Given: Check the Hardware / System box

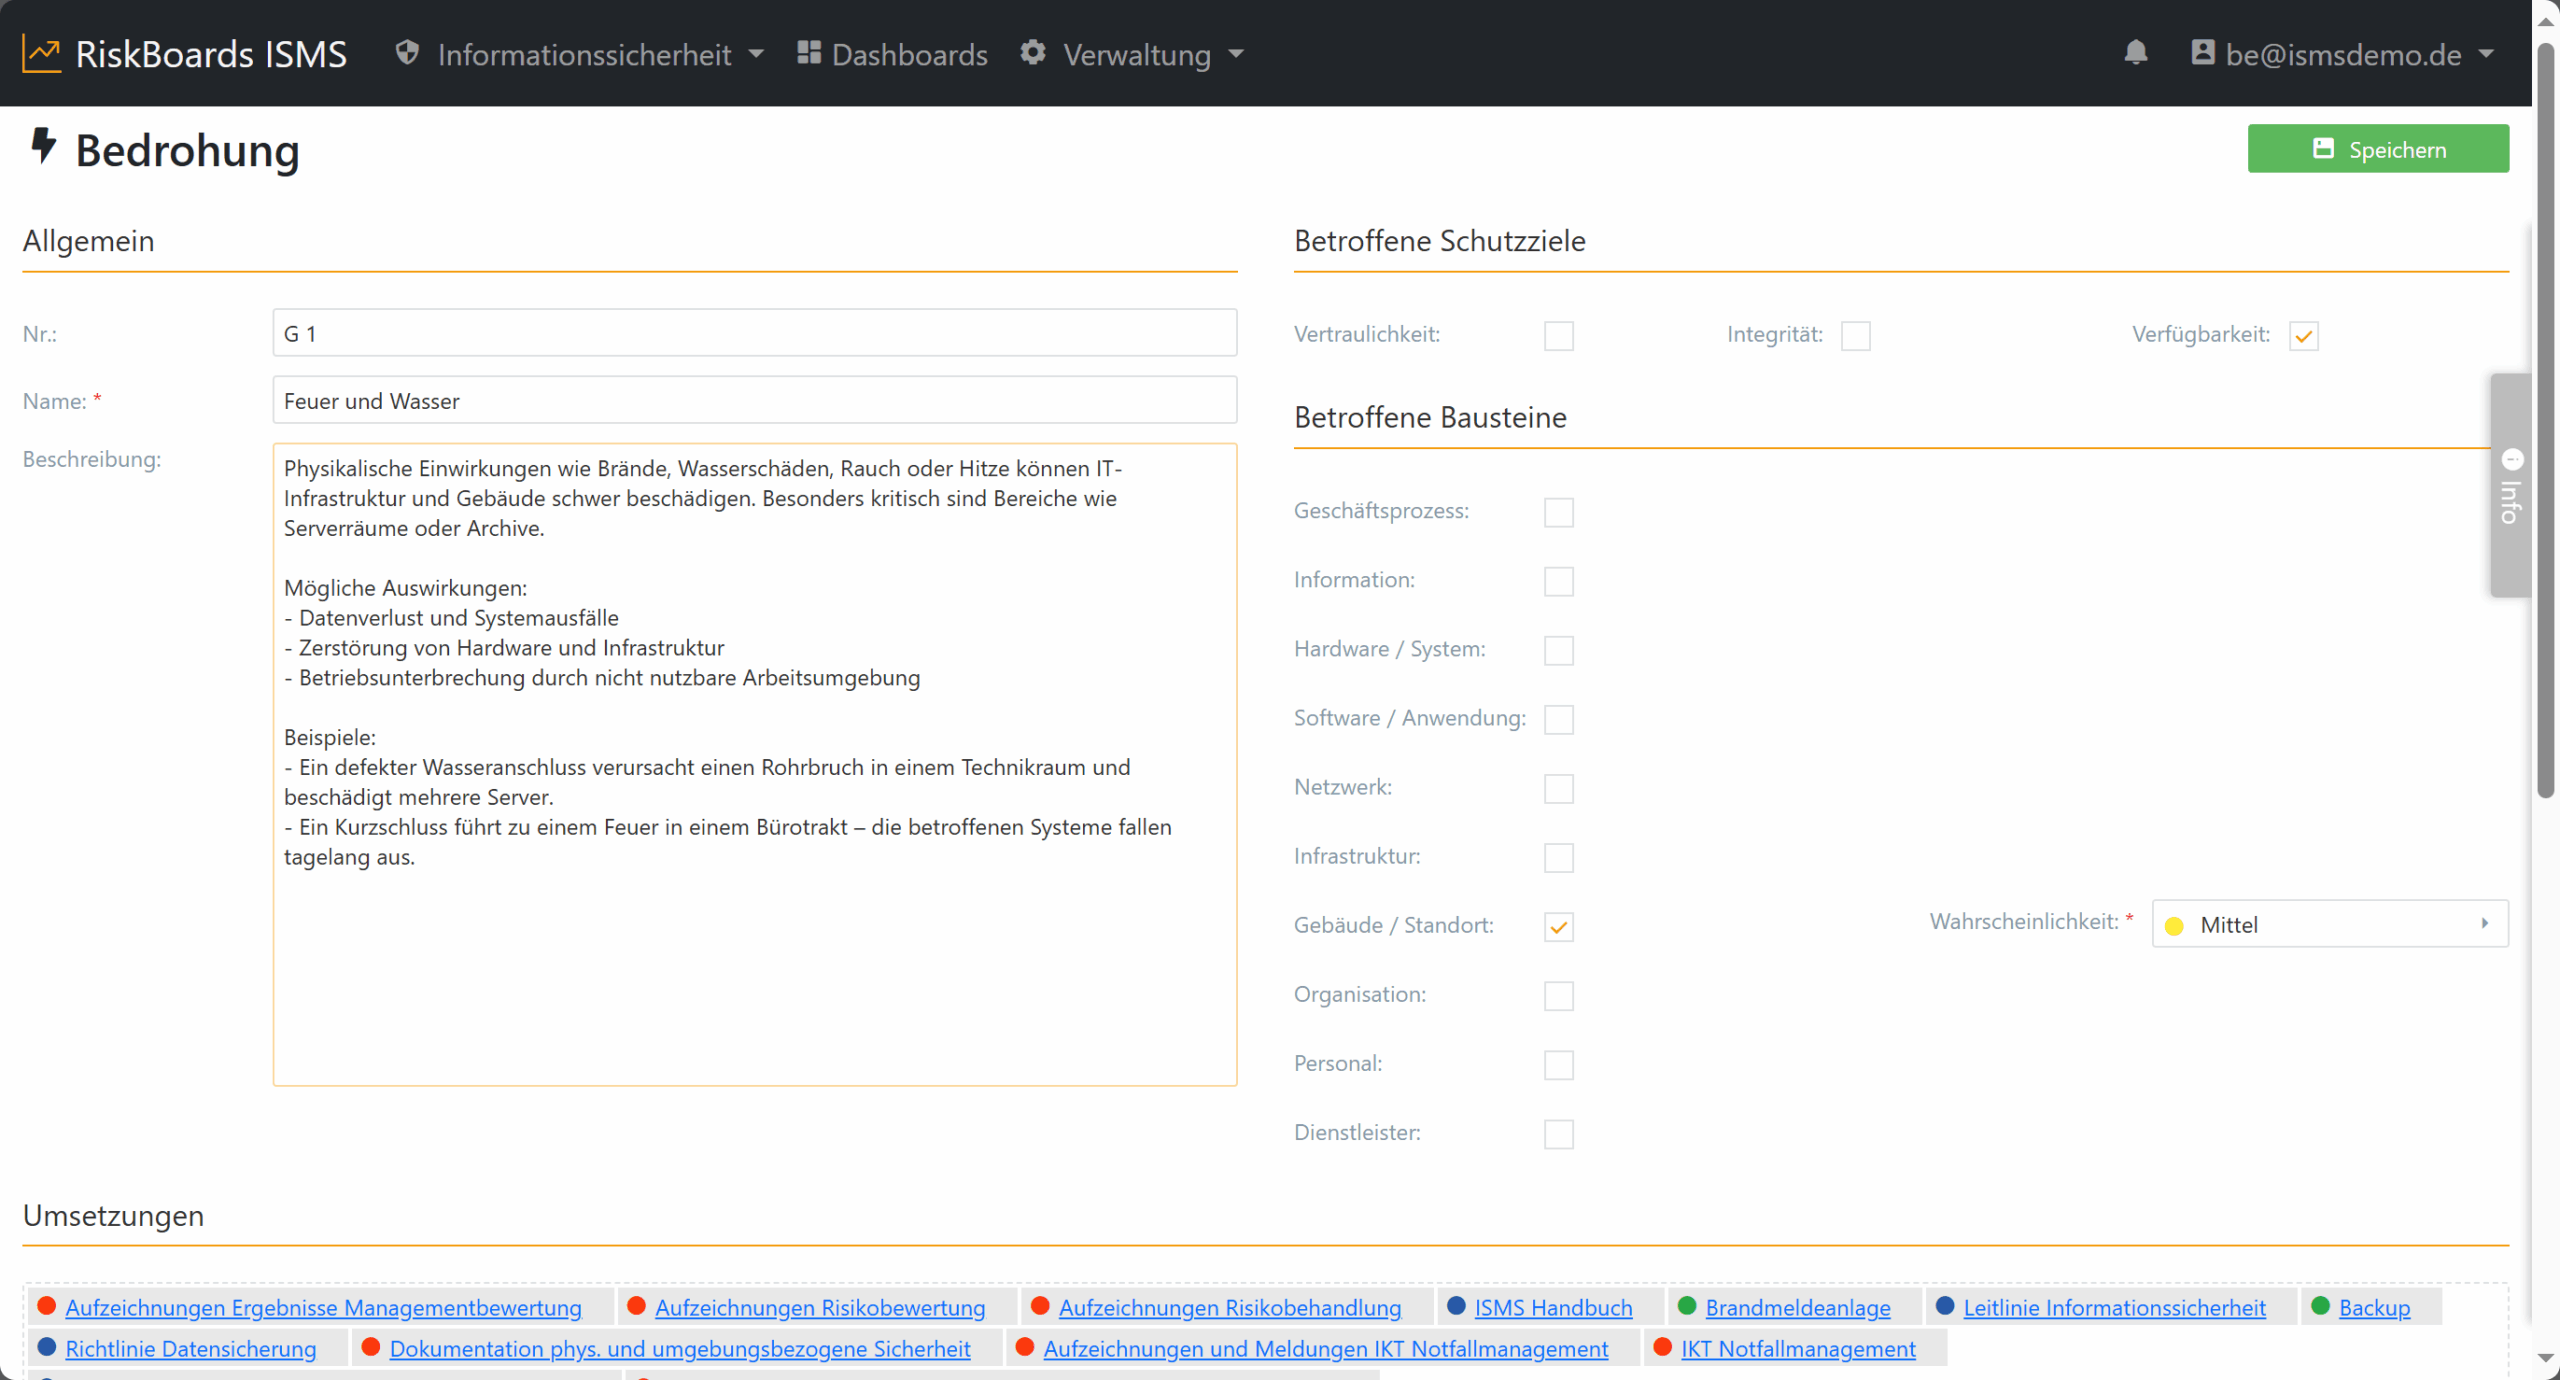Looking at the screenshot, I should coord(1558,650).
